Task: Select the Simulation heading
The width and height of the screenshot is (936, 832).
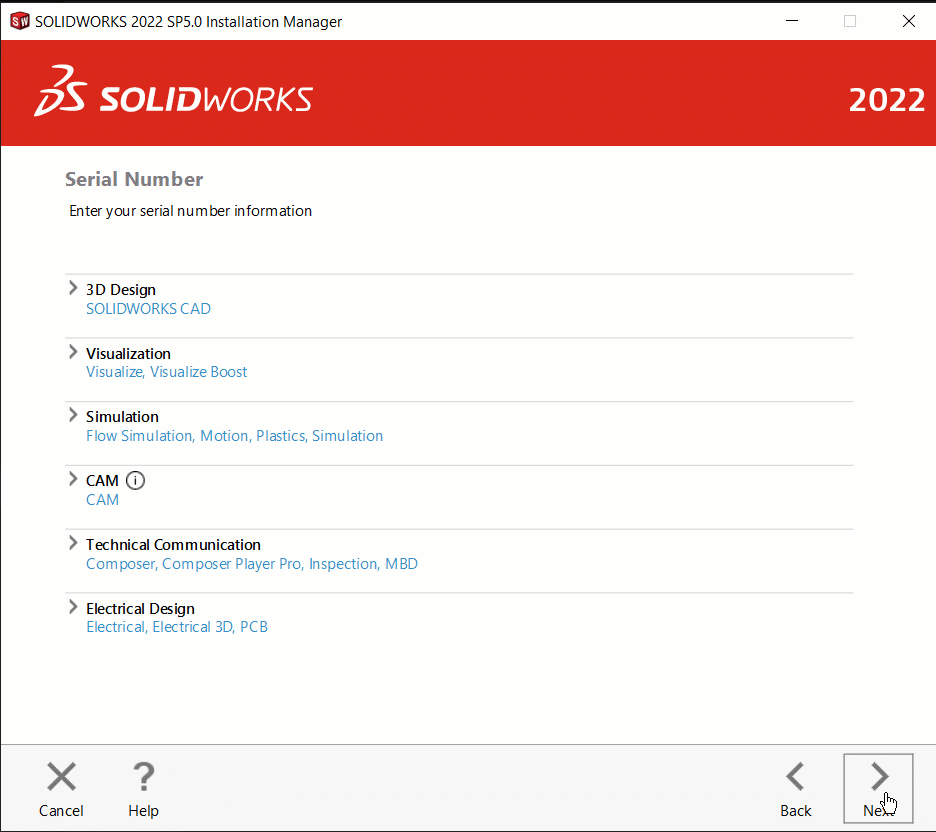Action: 122,417
